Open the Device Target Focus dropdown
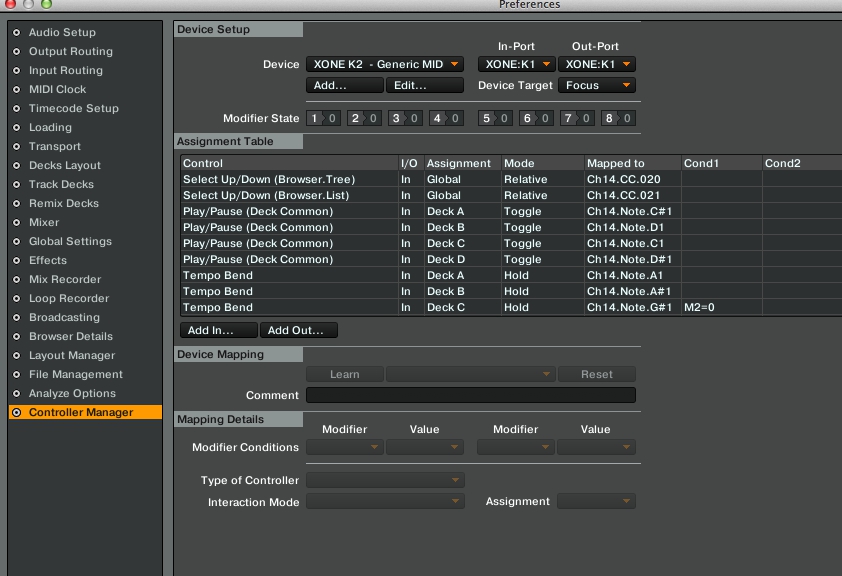The width and height of the screenshot is (842, 576). [x=597, y=86]
